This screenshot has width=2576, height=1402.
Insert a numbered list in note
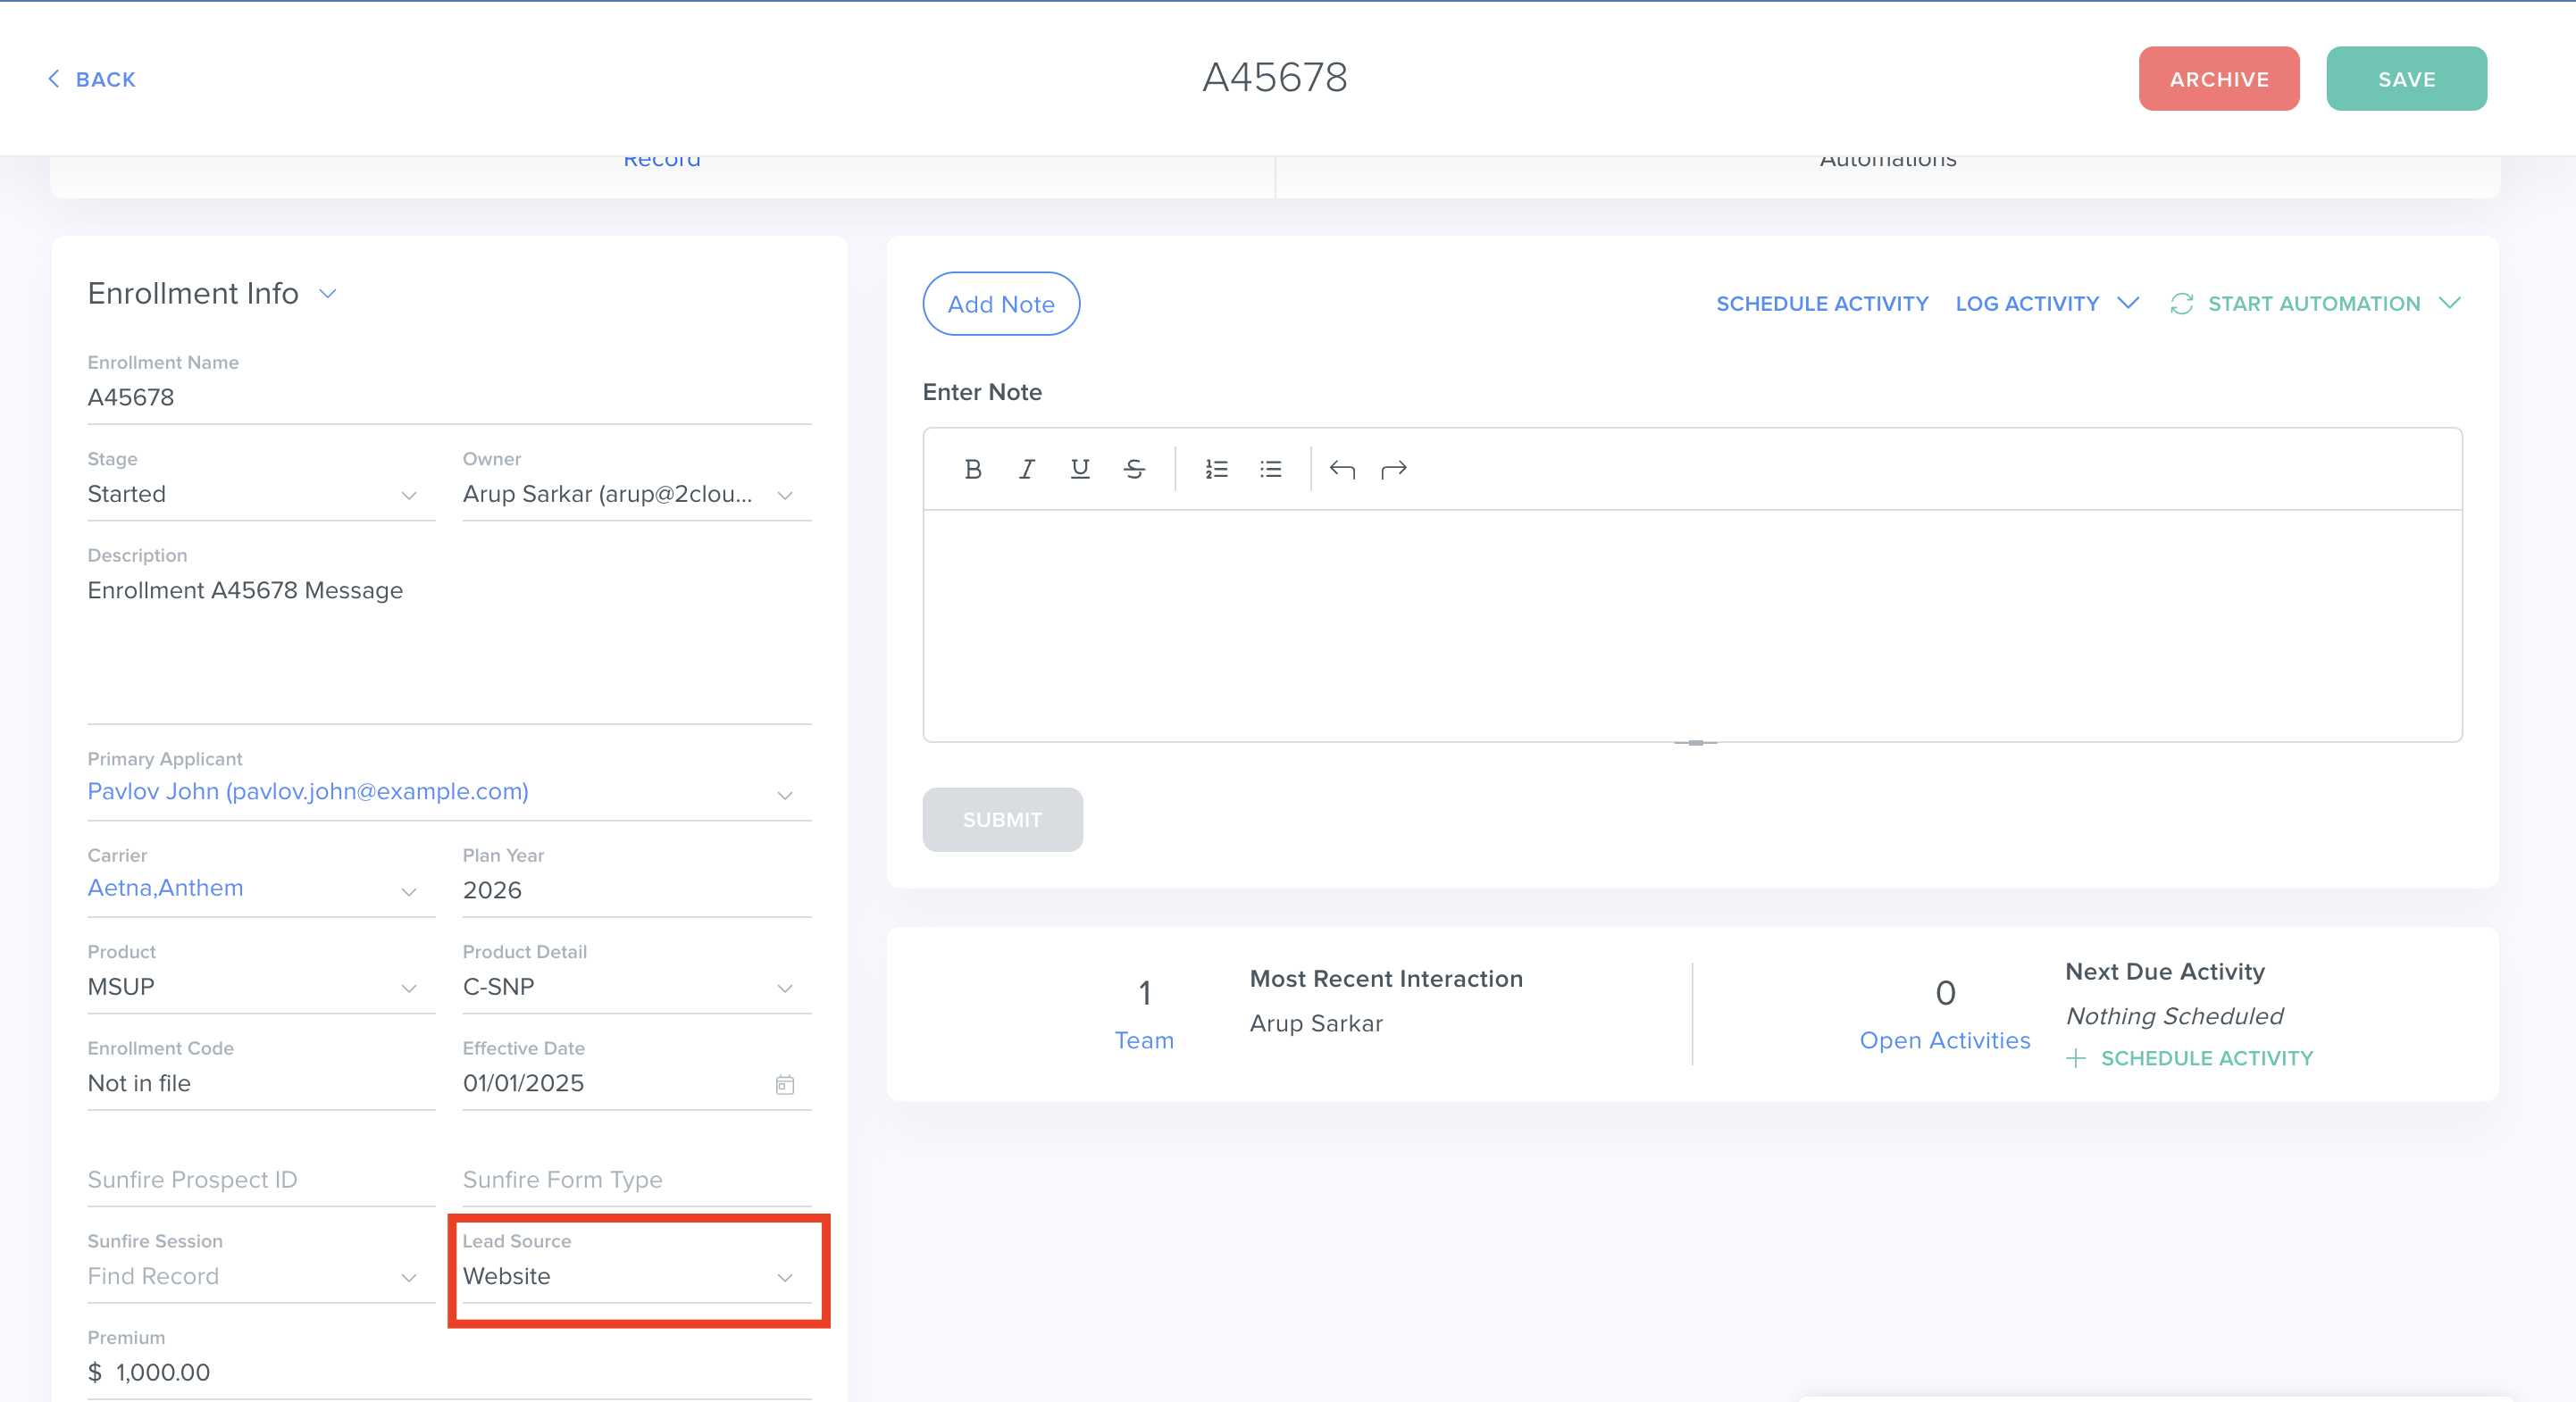point(1216,469)
